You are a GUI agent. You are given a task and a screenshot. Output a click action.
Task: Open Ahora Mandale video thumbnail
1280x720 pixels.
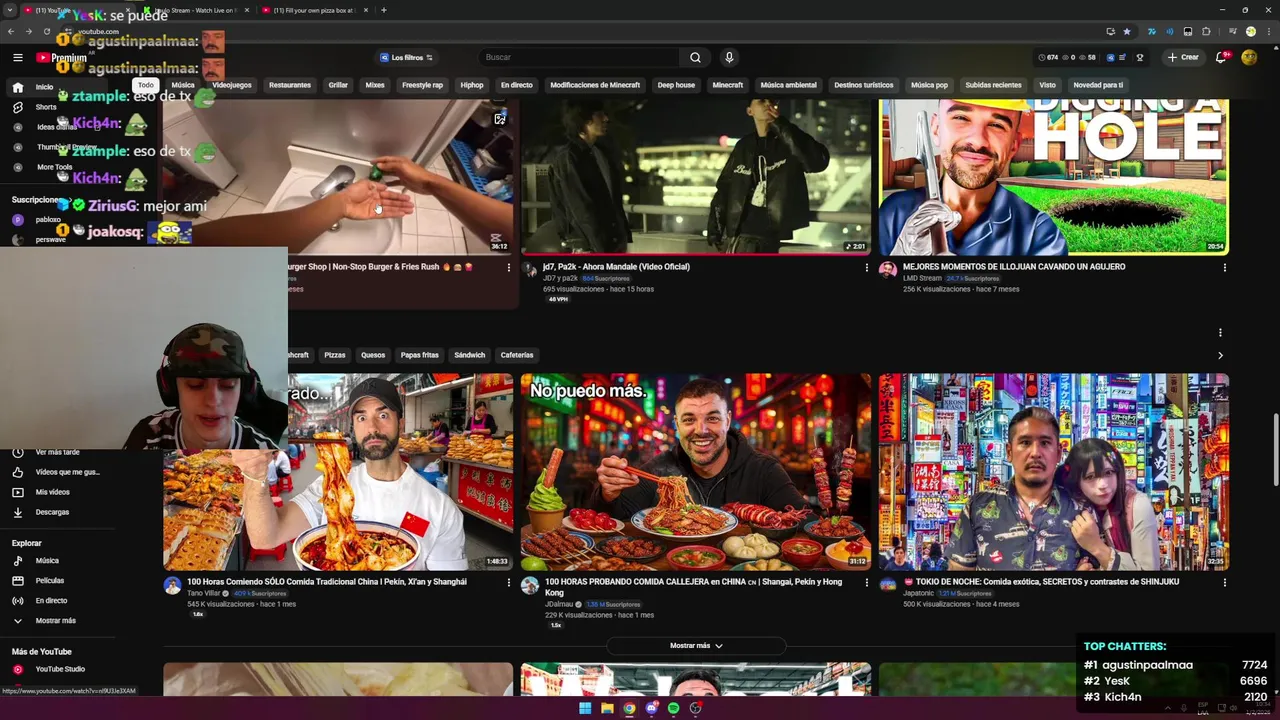pyautogui.click(x=695, y=177)
